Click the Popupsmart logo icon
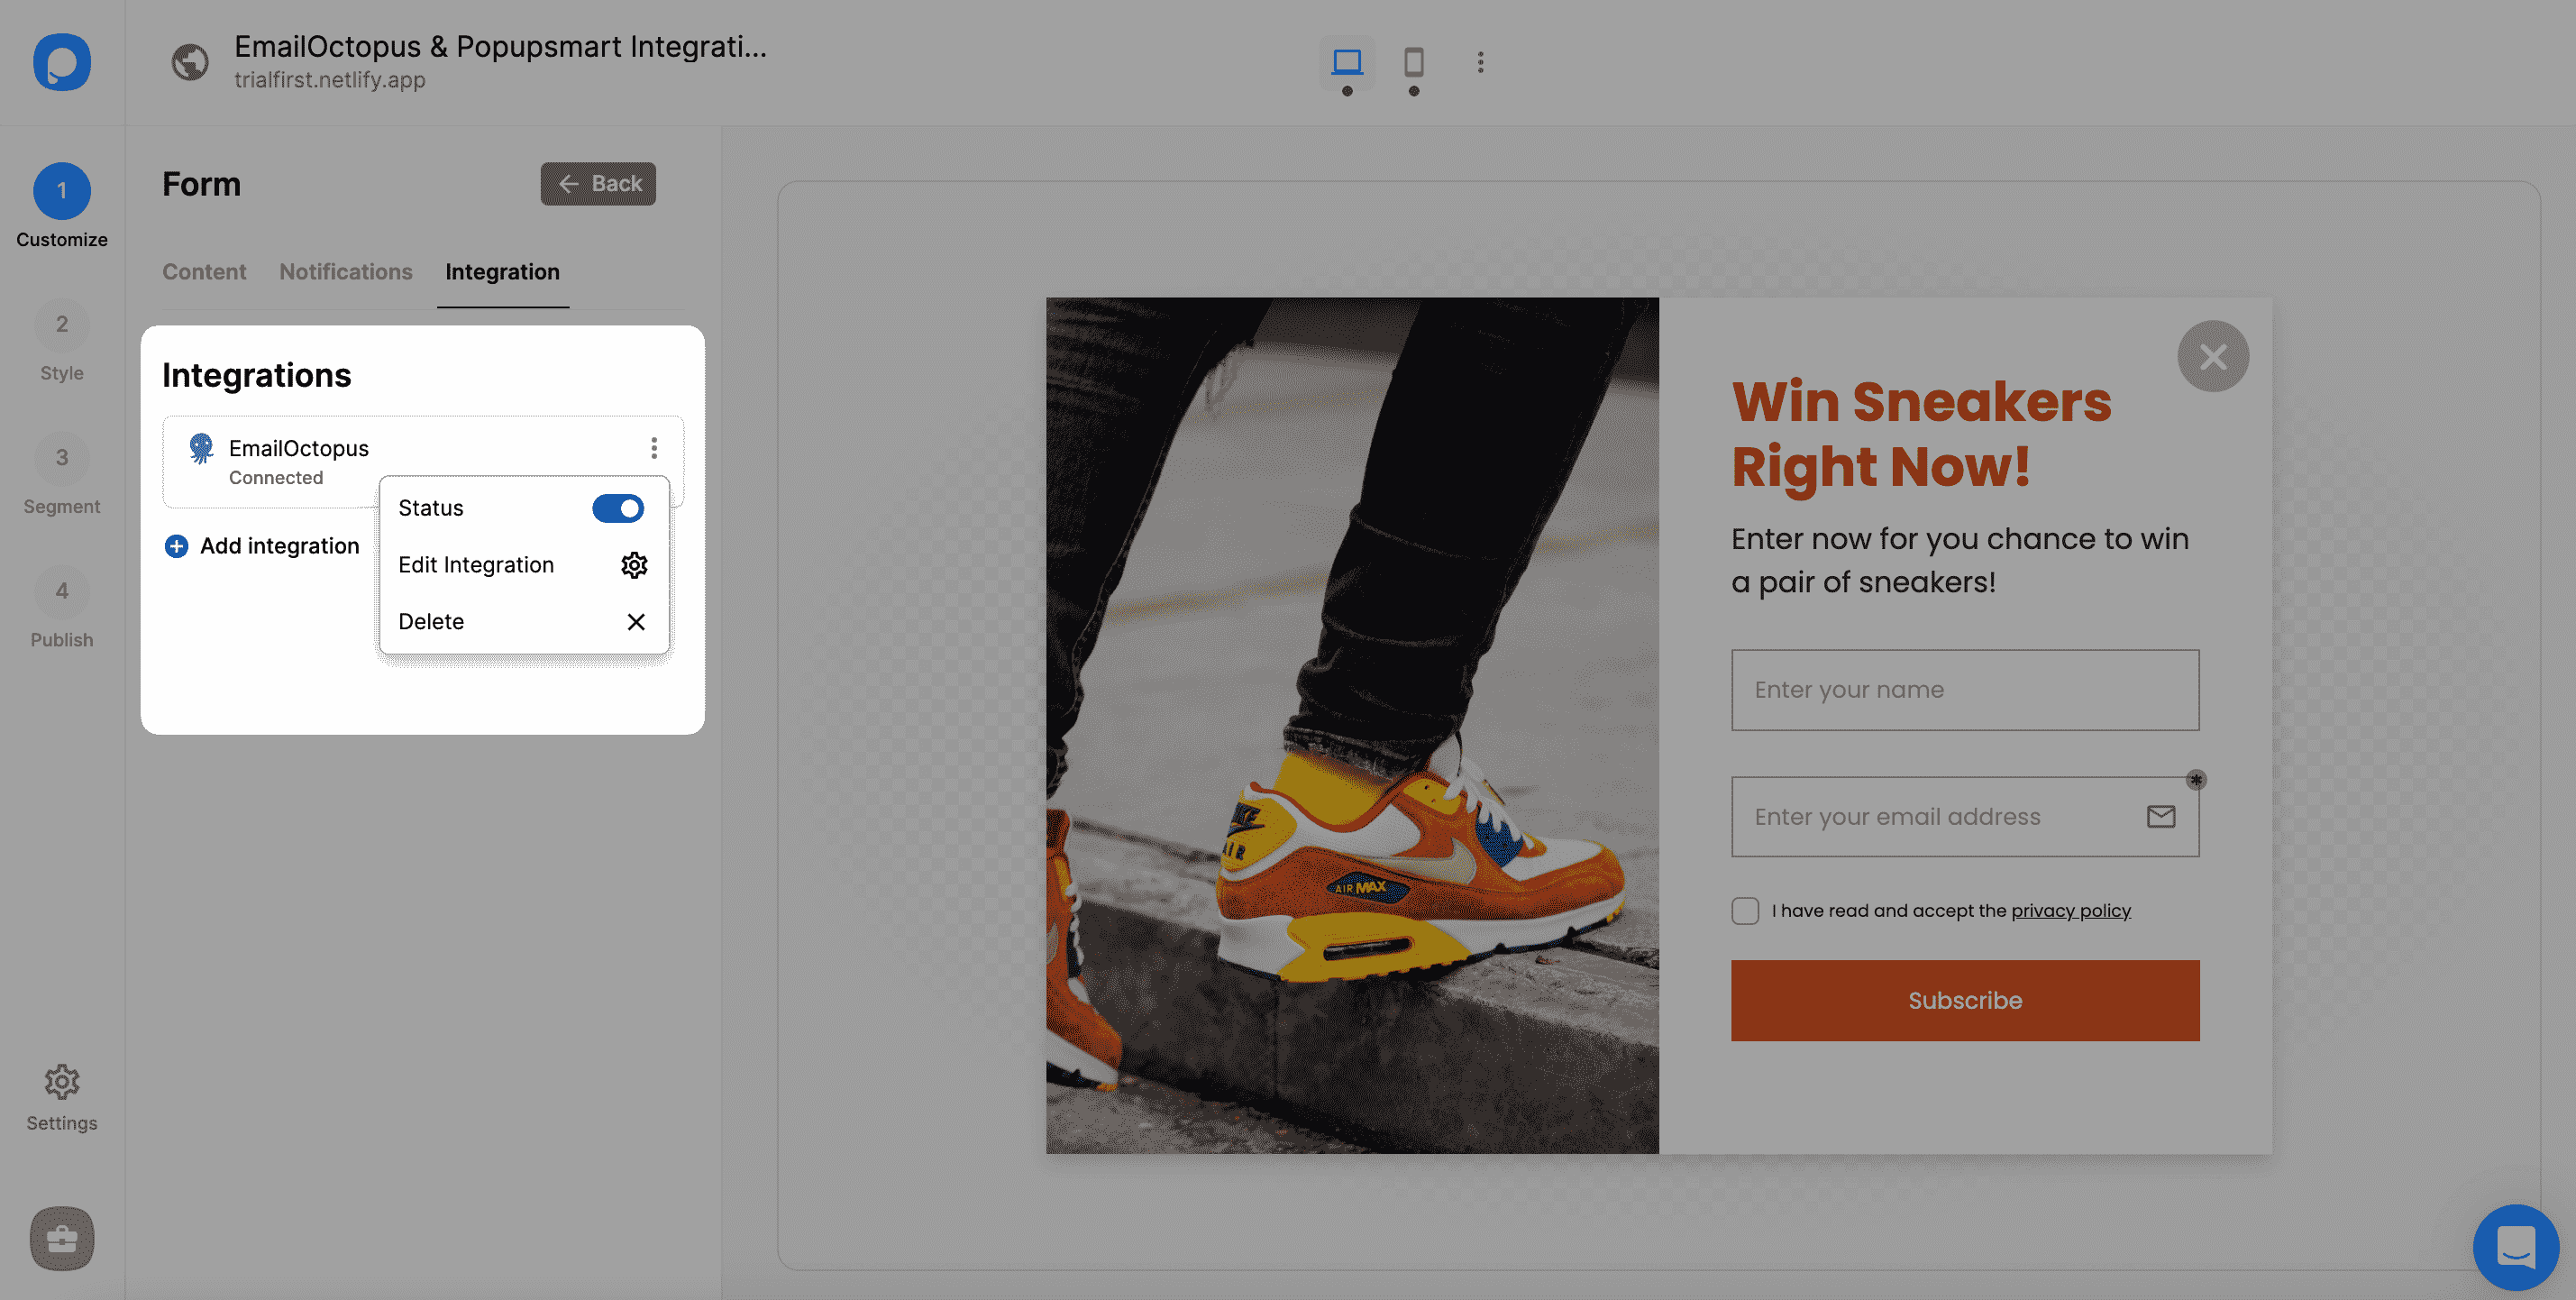This screenshot has height=1300, width=2576. (x=62, y=63)
